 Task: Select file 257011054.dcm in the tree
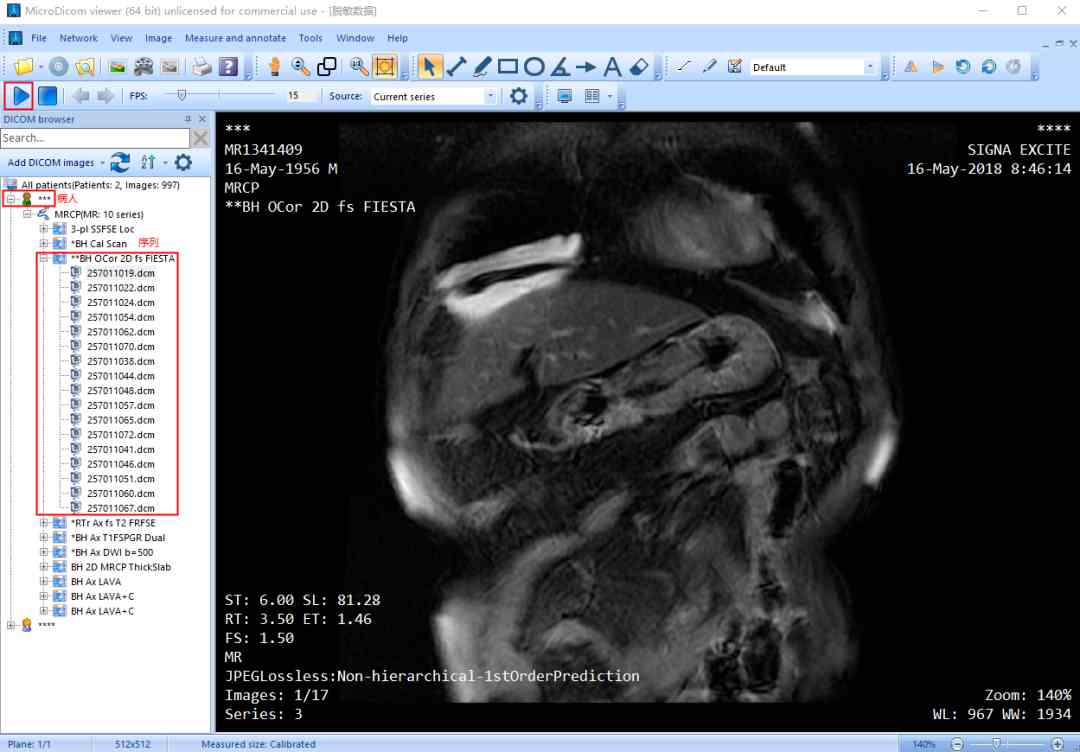pyautogui.click(x=120, y=317)
